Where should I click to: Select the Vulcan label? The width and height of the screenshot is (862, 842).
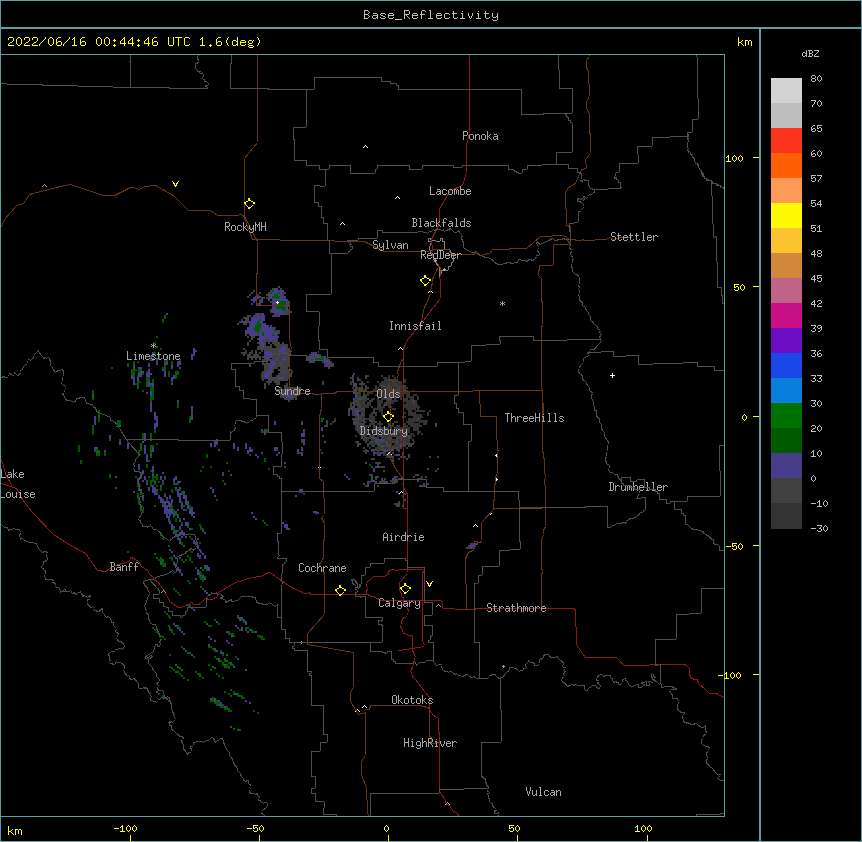click(x=543, y=792)
